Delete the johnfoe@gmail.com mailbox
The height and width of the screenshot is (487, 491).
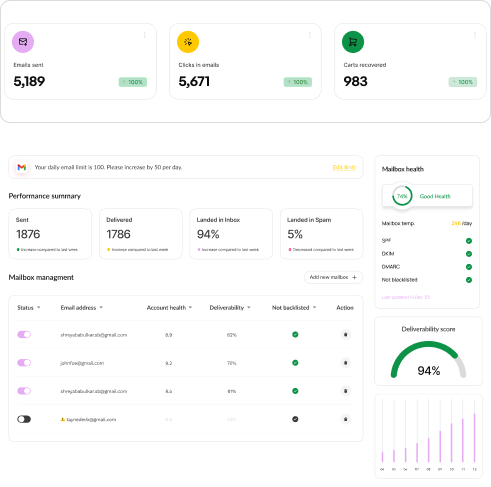click(x=345, y=363)
